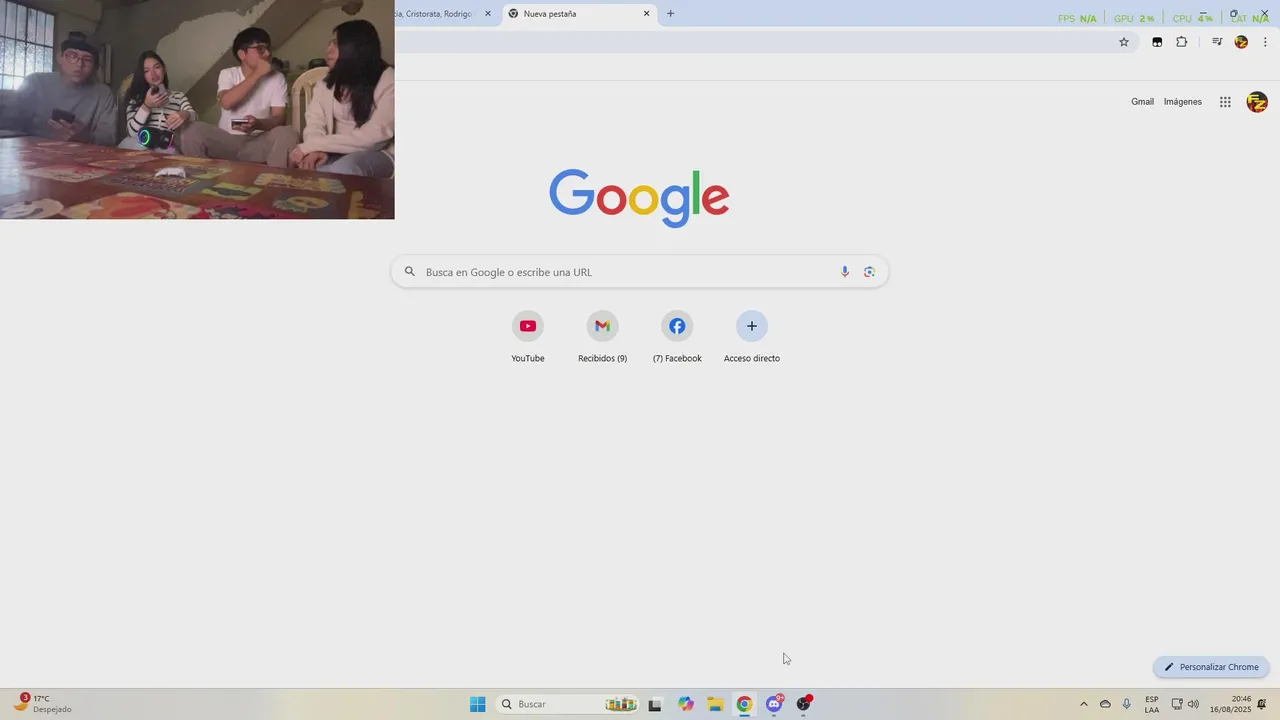This screenshot has width=1280, height=720.
Task: Open OBS Studio taskbar icon
Action: pyautogui.click(x=804, y=704)
